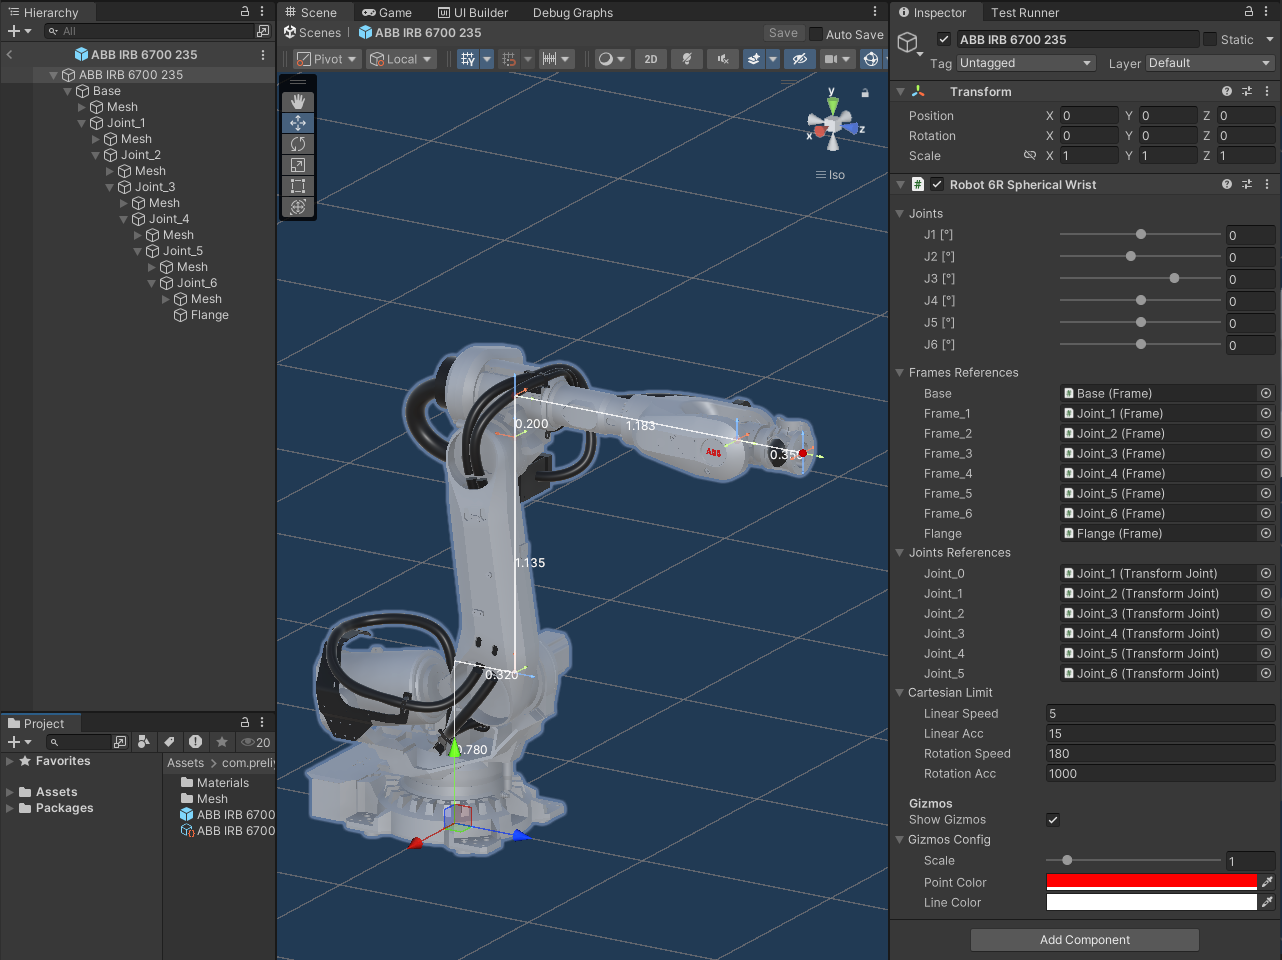Select the Transform tool
Viewport: 1282px width, 960px height.
click(x=298, y=207)
